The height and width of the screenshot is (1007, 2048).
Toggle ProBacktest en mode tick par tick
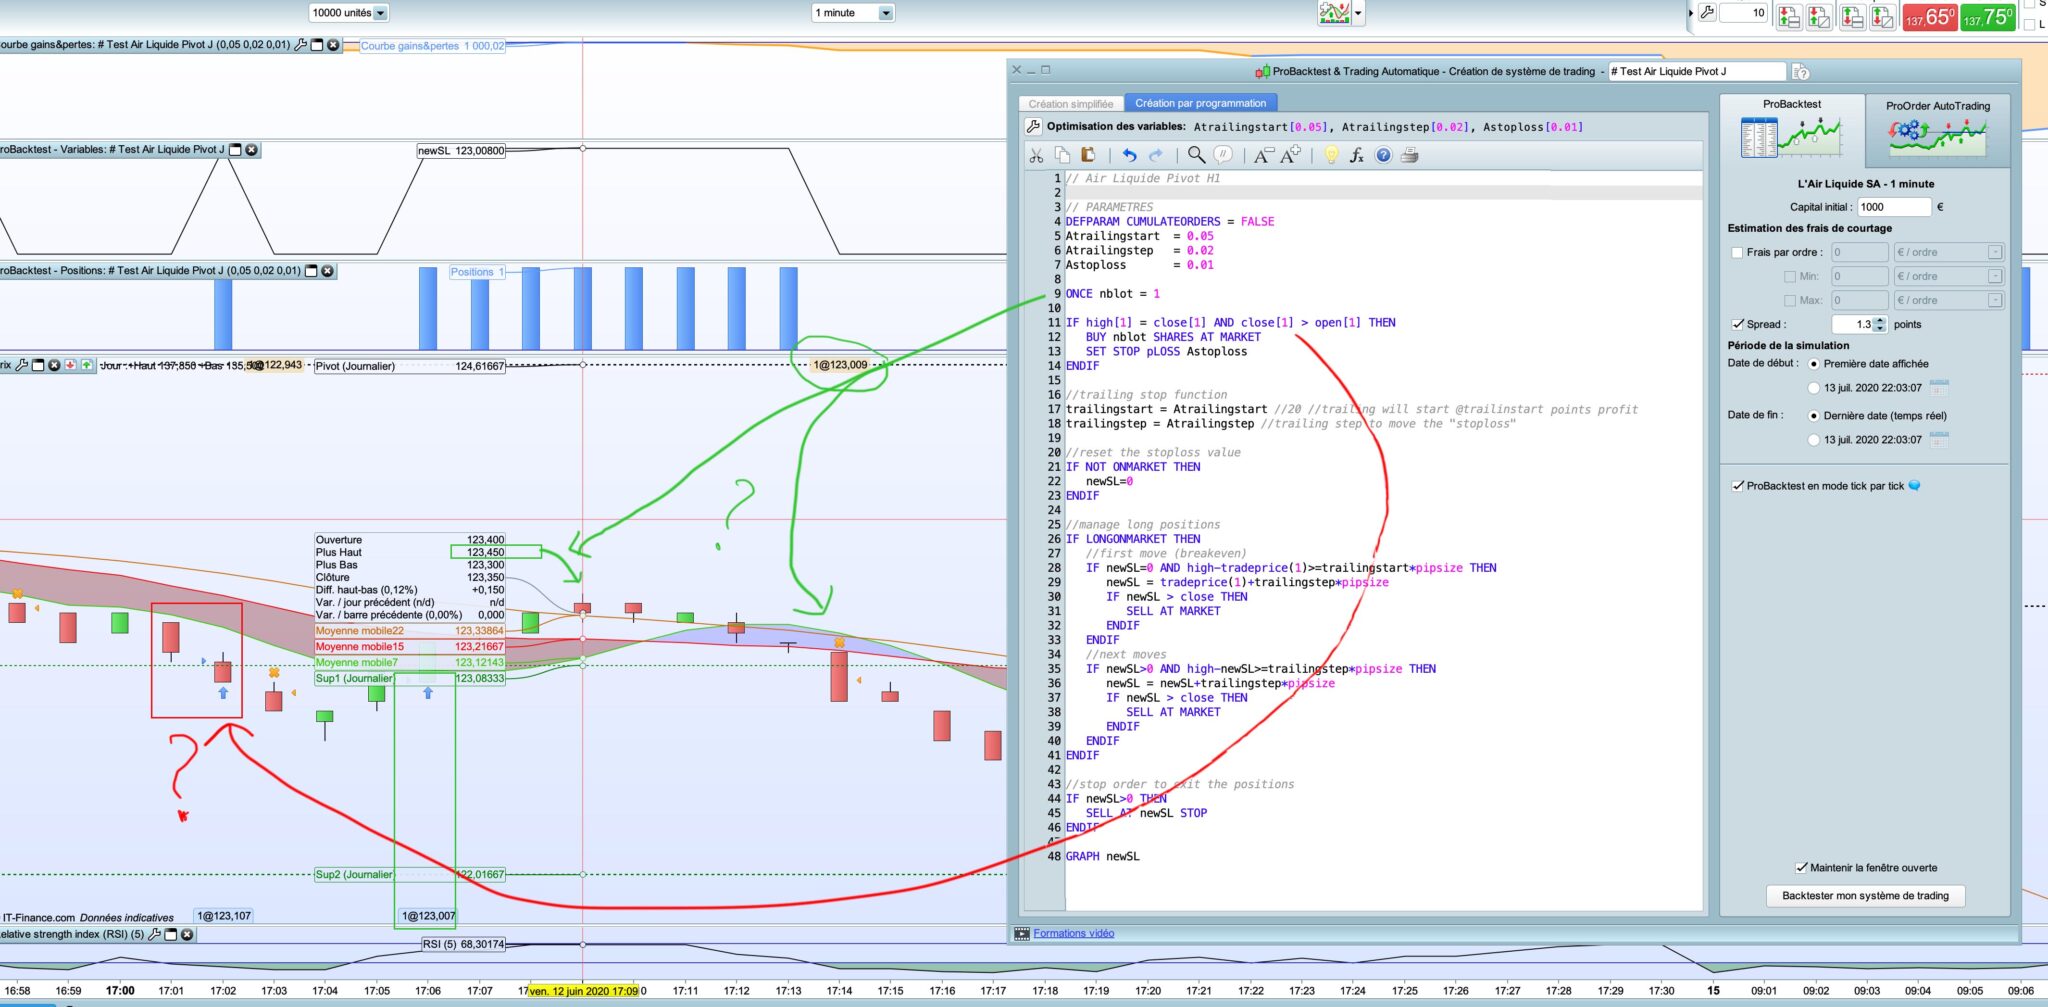(x=1737, y=486)
